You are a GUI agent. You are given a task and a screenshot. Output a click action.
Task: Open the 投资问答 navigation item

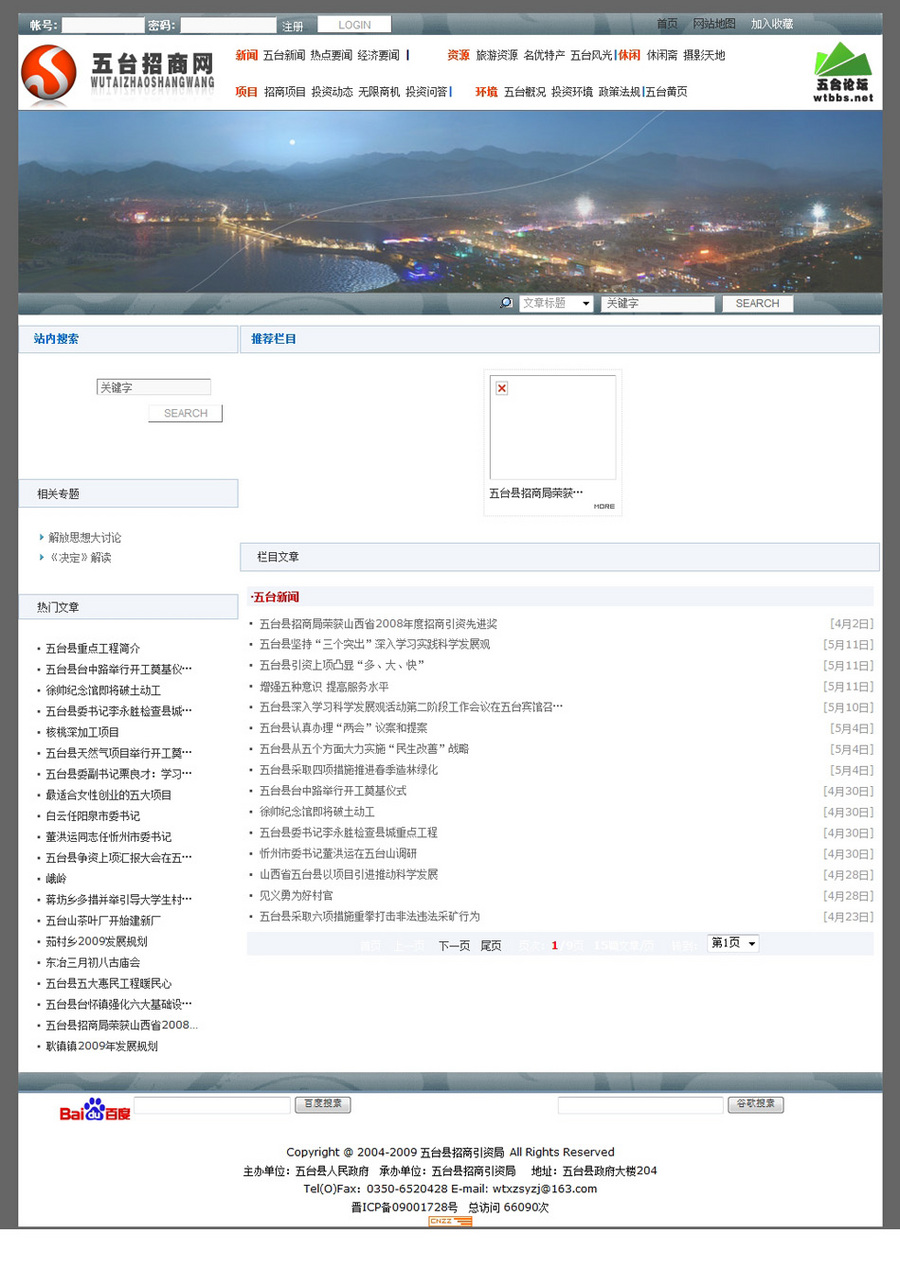tap(426, 92)
